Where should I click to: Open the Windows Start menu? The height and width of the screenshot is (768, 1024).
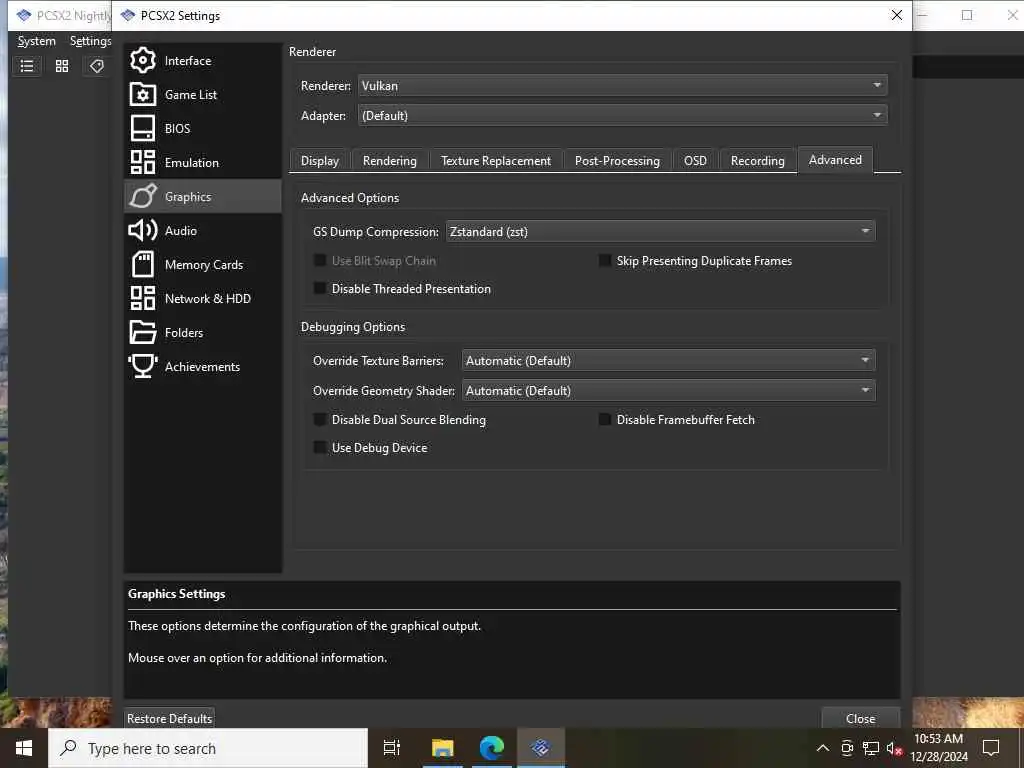pos(24,748)
